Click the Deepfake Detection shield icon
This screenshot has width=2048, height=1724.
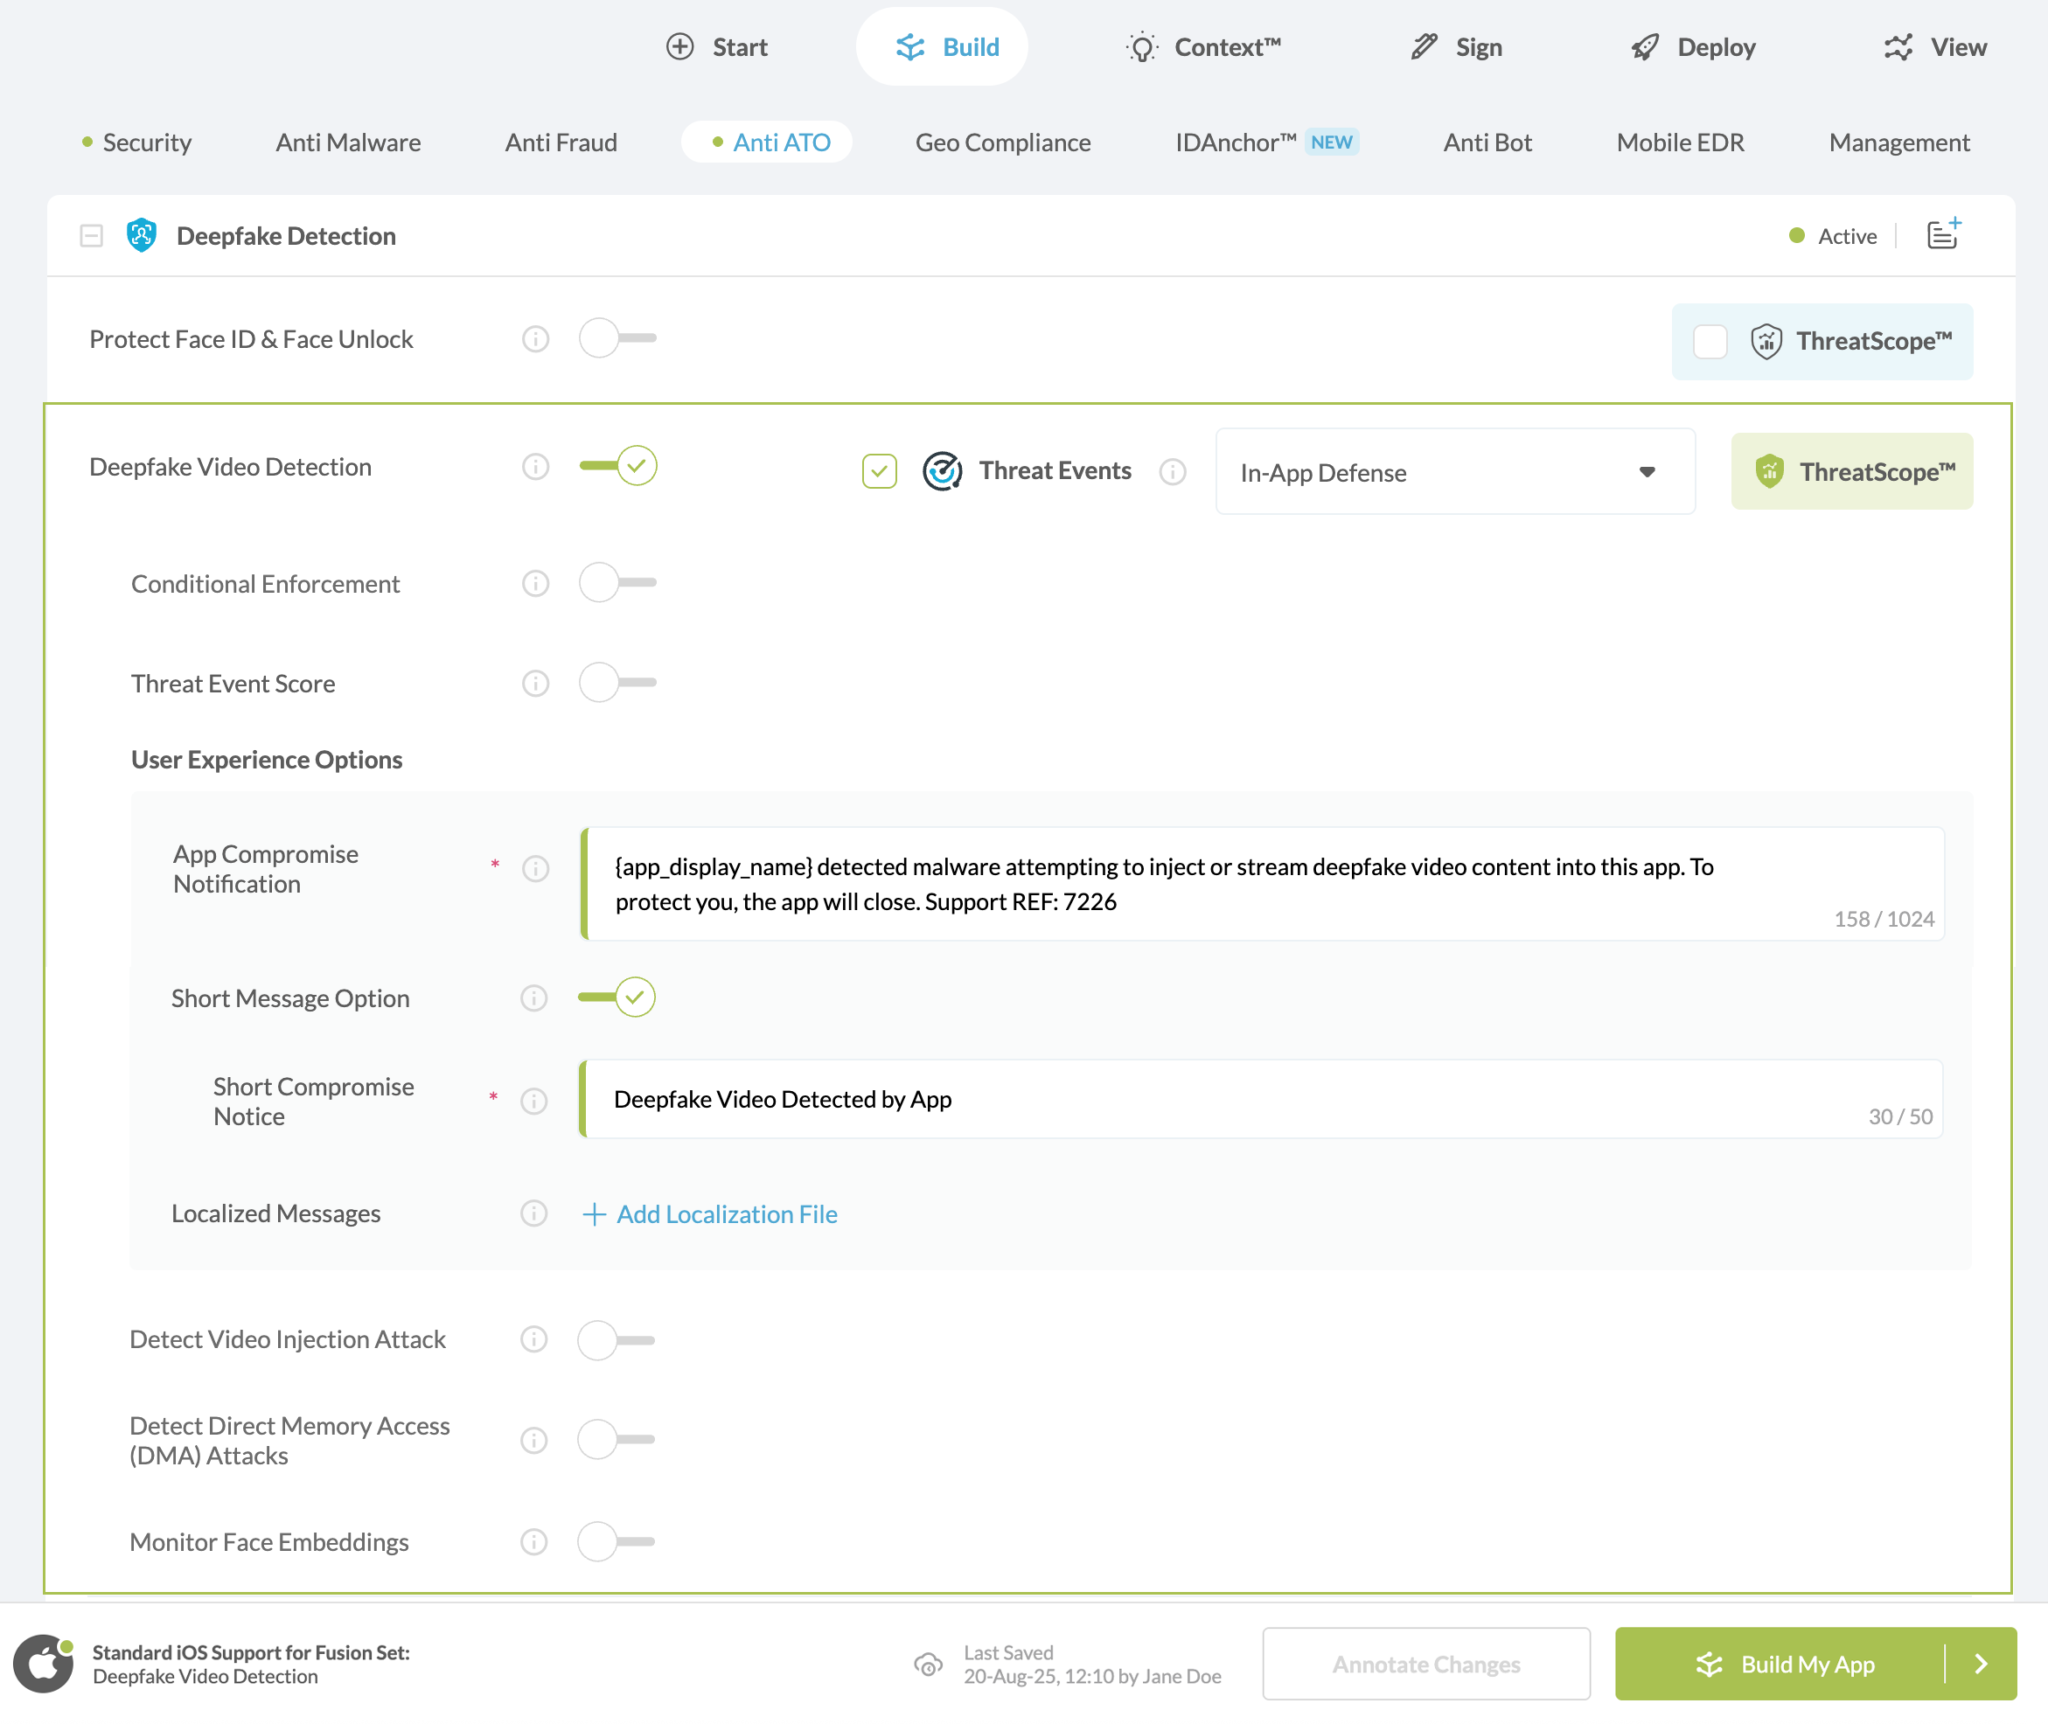coord(141,236)
